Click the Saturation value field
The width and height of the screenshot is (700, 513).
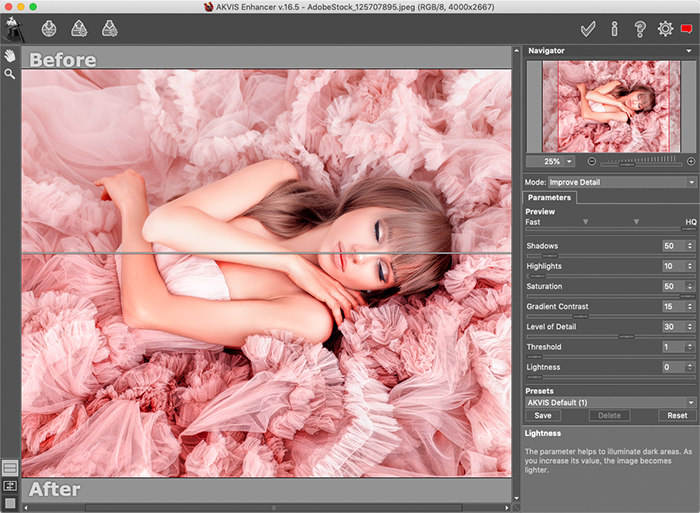(x=673, y=286)
